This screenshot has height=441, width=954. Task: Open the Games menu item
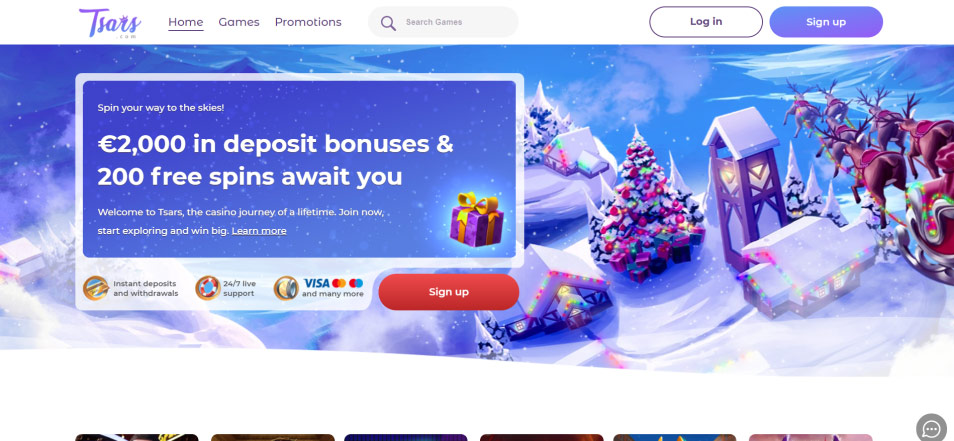tap(238, 23)
